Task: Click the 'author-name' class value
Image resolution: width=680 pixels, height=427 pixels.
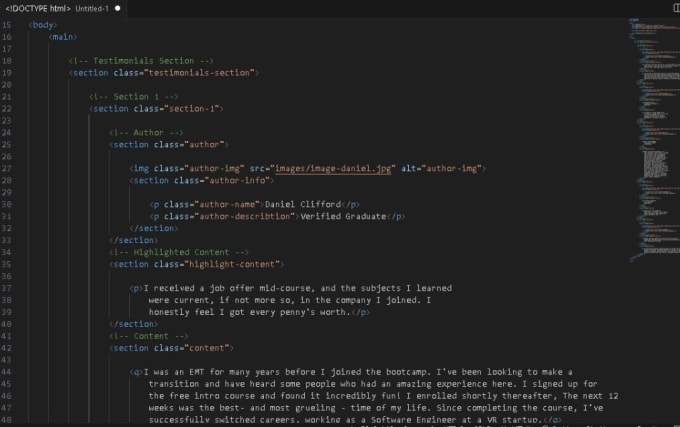Action: tap(227, 205)
